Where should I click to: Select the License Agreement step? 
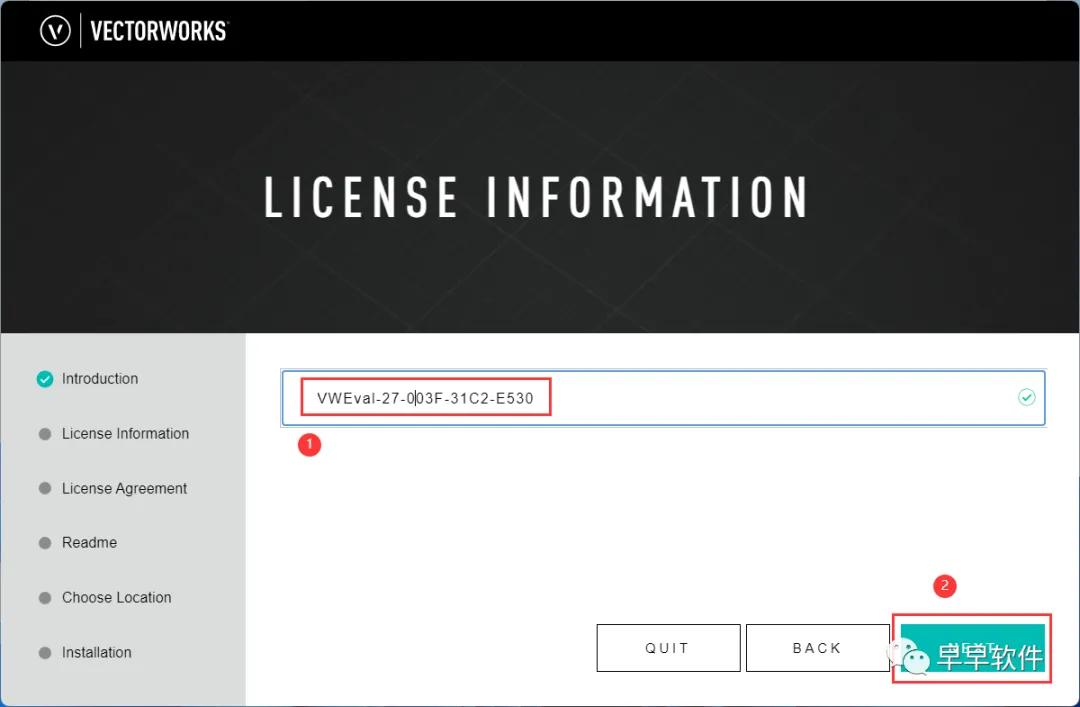125,489
